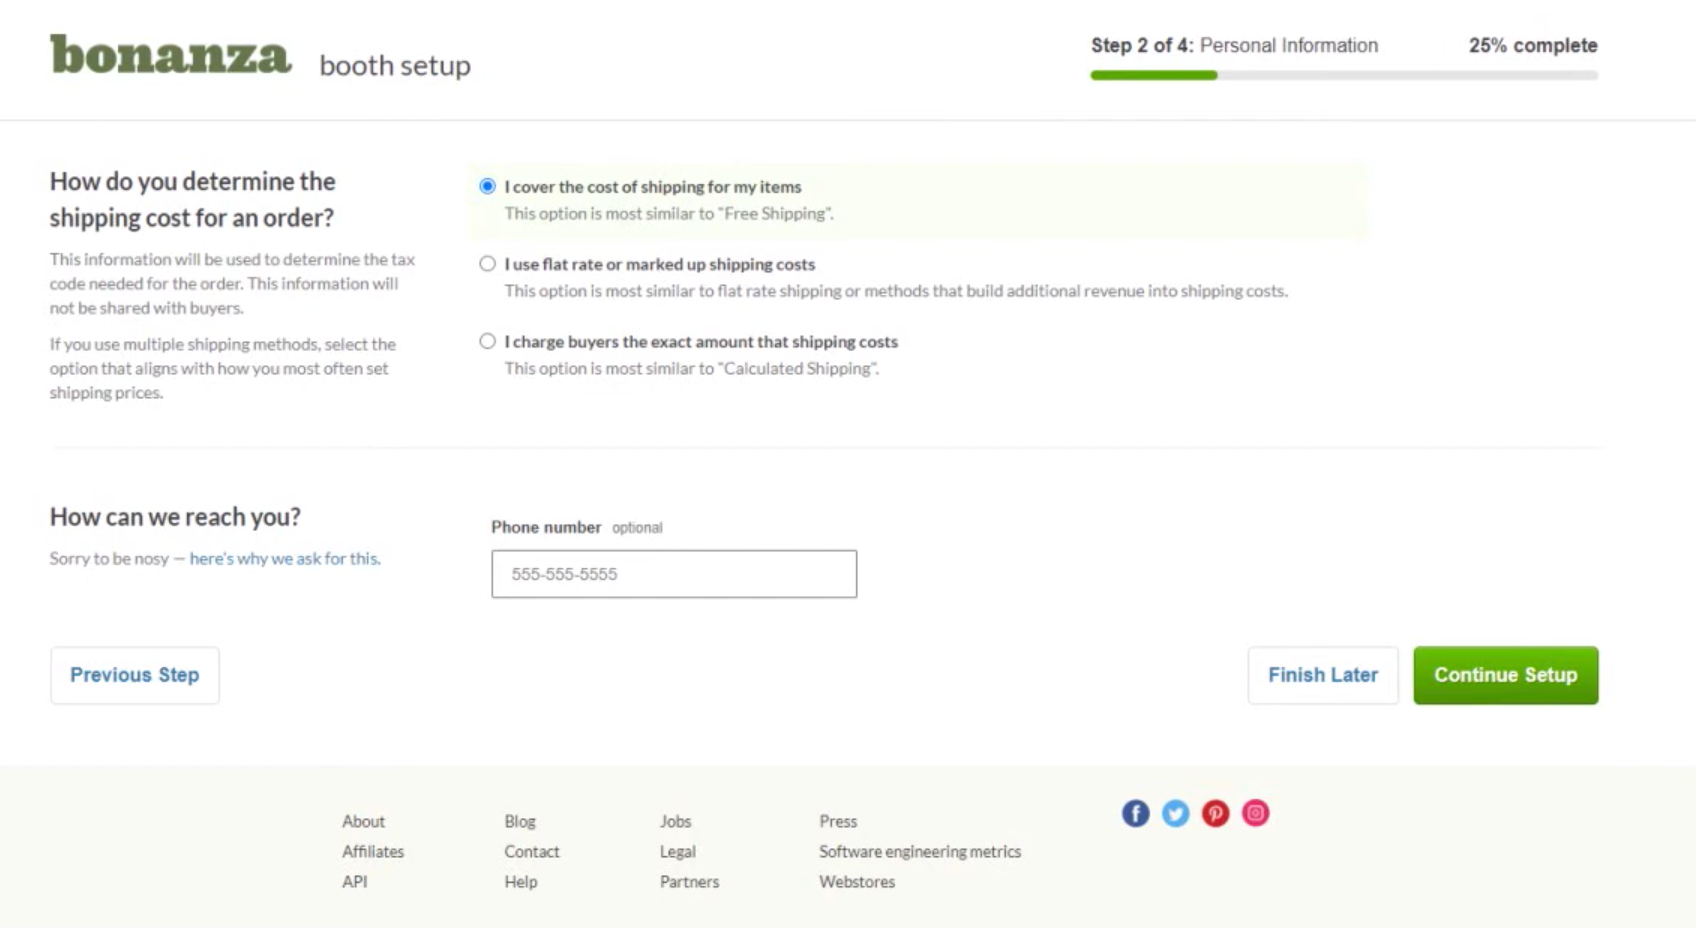The image size is (1696, 928).
Task: Click the bonanza logo
Action: coord(168,56)
